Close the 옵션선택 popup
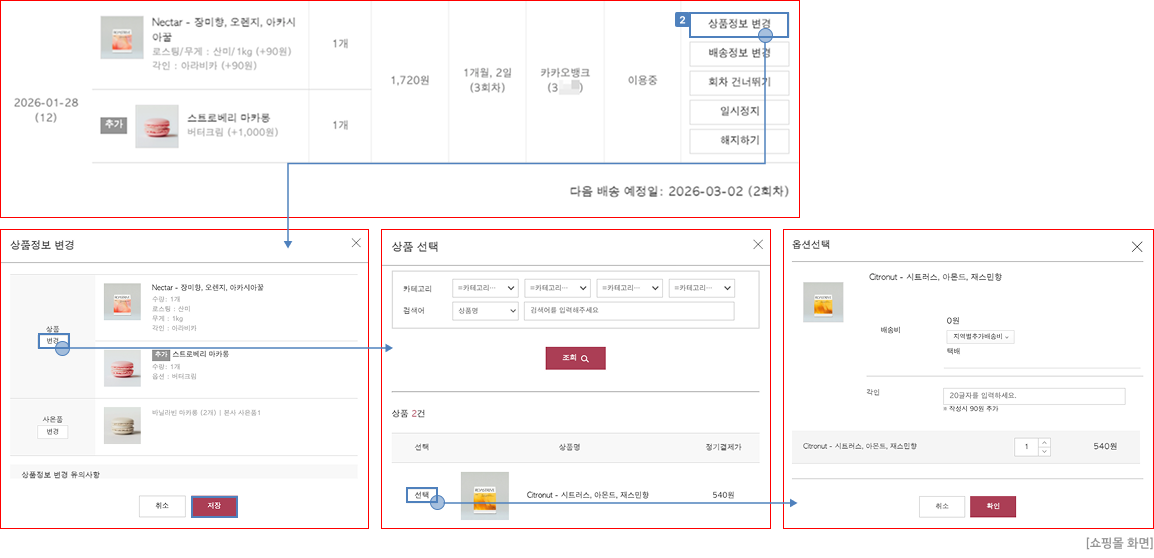Image resolution: width=1154 pixels, height=558 pixels. pos(1136,246)
